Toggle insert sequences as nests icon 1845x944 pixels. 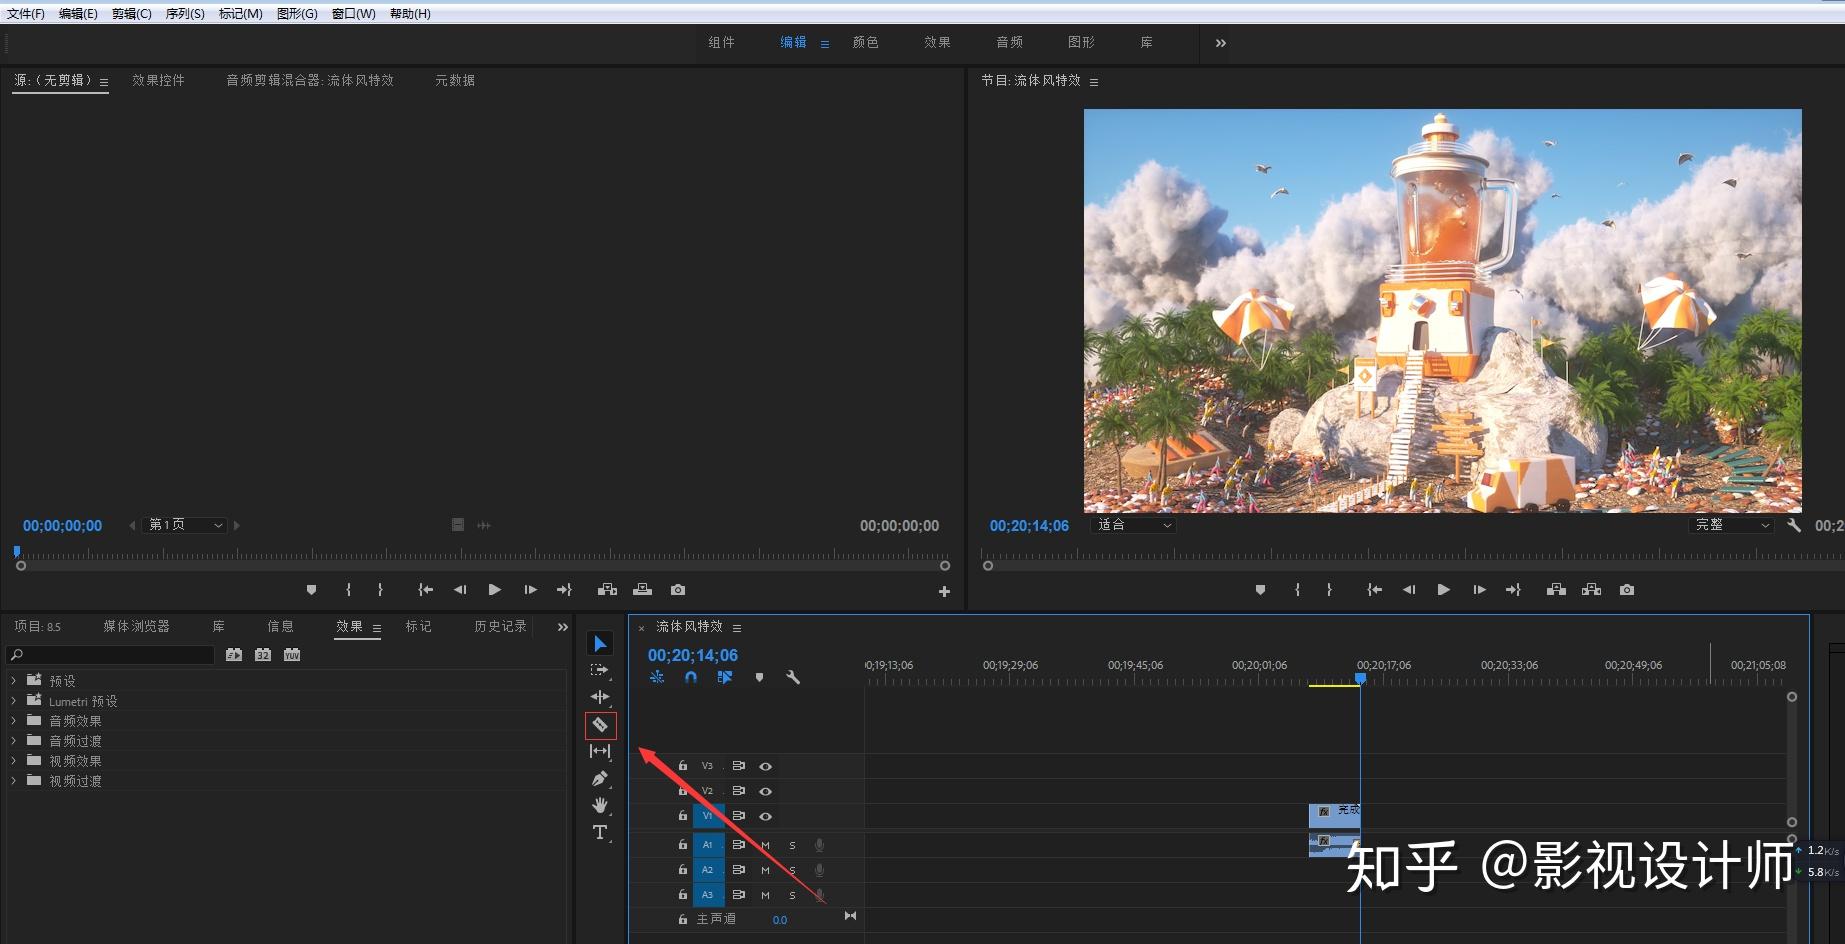click(x=657, y=677)
